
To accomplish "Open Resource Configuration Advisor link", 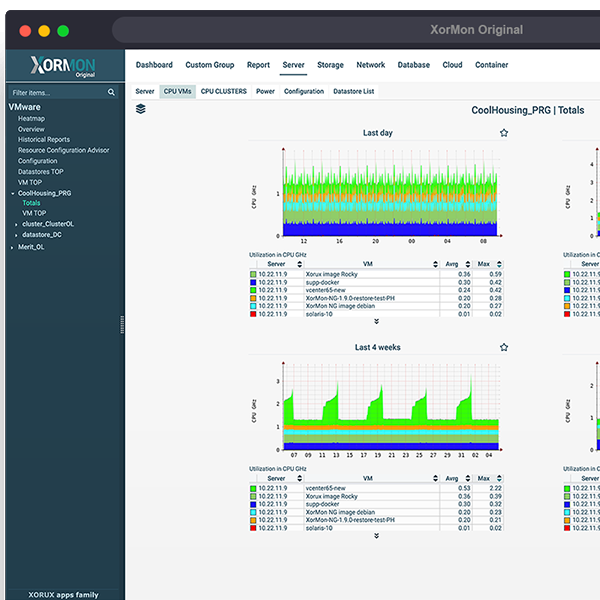I will 63,150.
